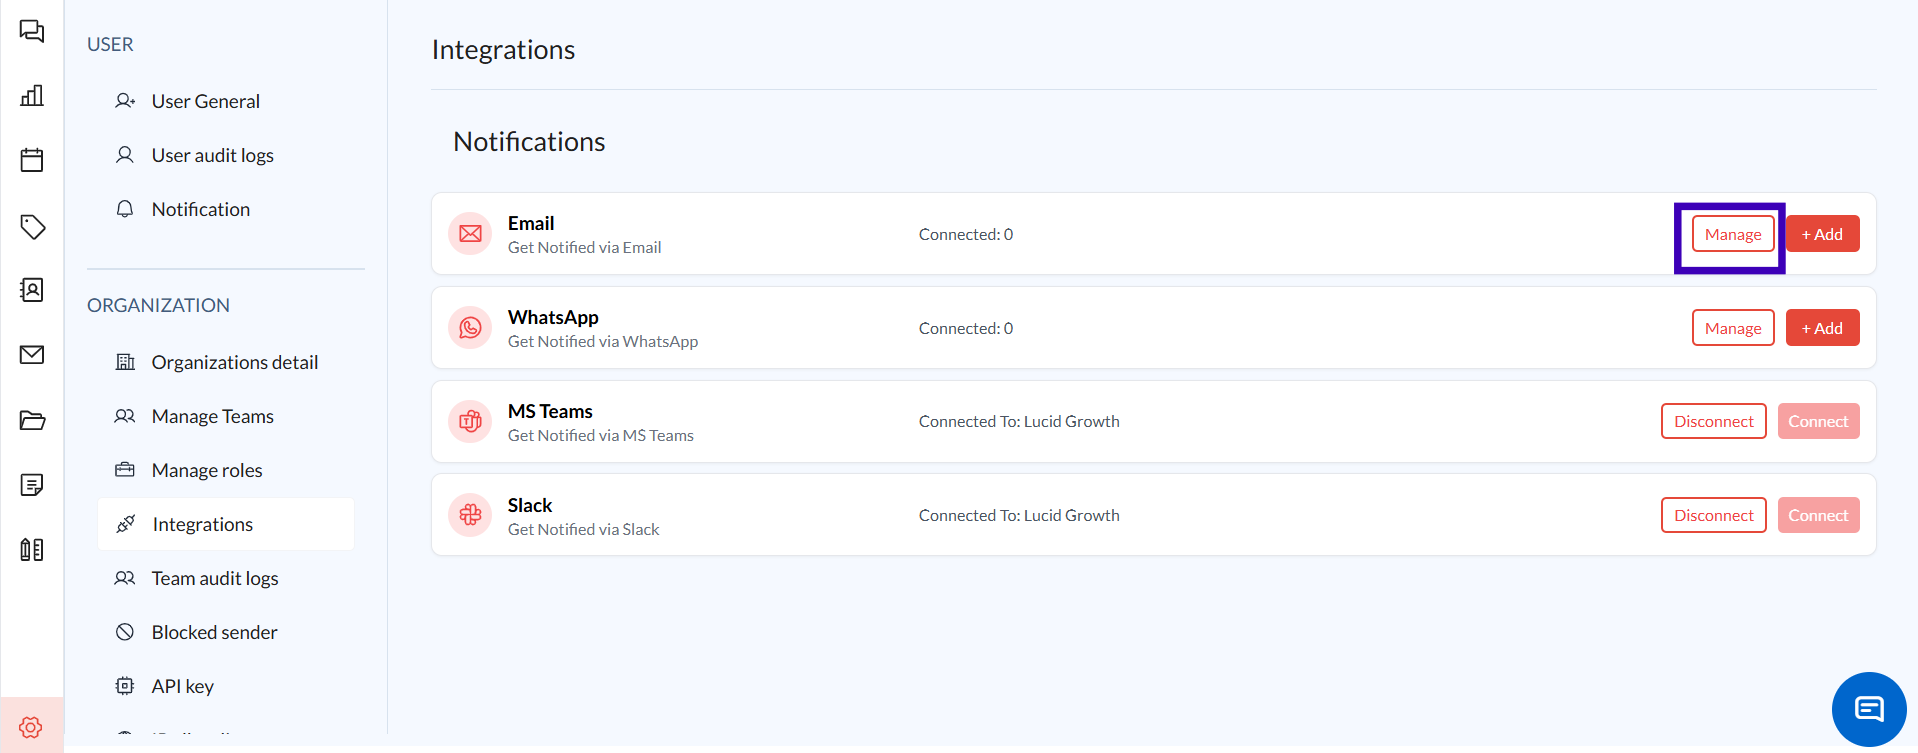This screenshot has width=1918, height=753.
Task: Go to User General settings
Action: pos(205,101)
